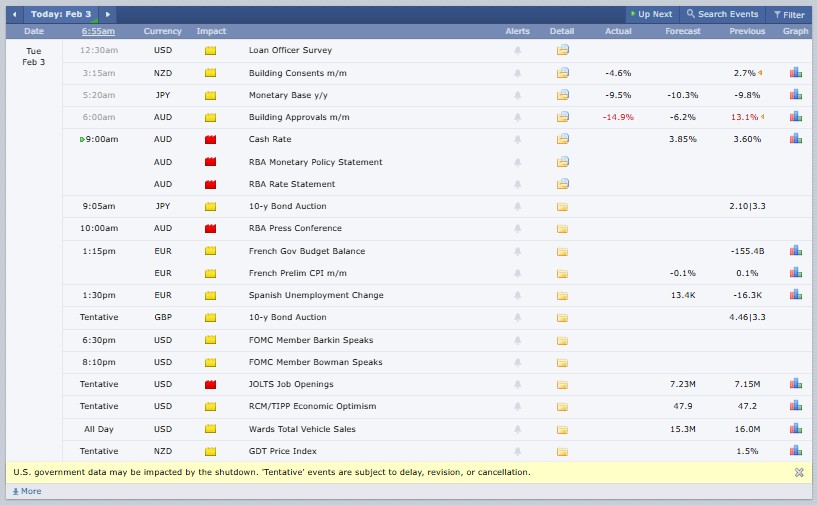Select the French Prelim CPI m/m event
The image size is (817, 505).
click(x=298, y=273)
